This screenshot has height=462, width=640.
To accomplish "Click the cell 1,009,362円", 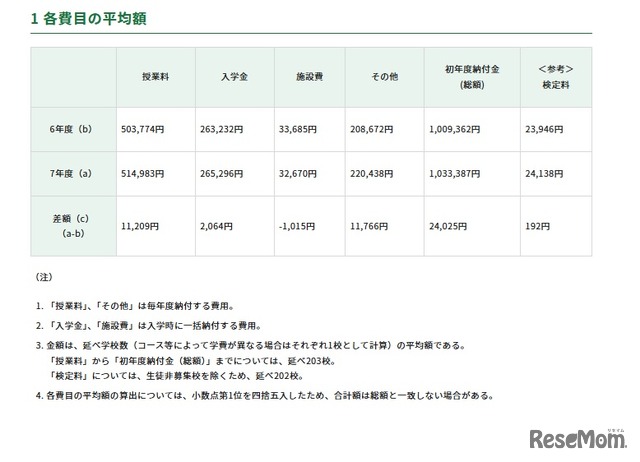I will tap(472, 129).
